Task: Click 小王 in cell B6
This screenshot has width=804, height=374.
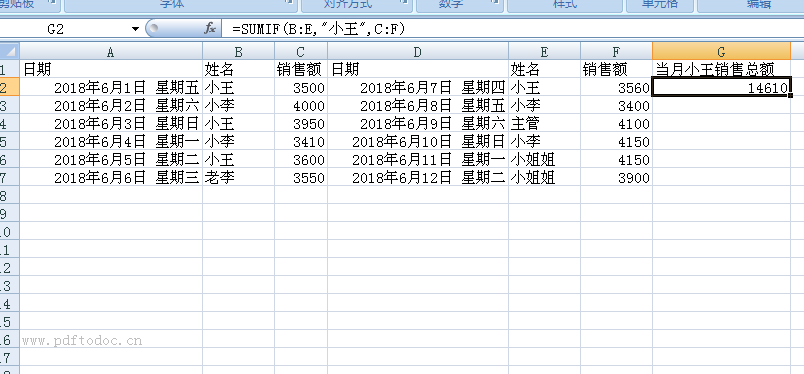Action: 238,160
